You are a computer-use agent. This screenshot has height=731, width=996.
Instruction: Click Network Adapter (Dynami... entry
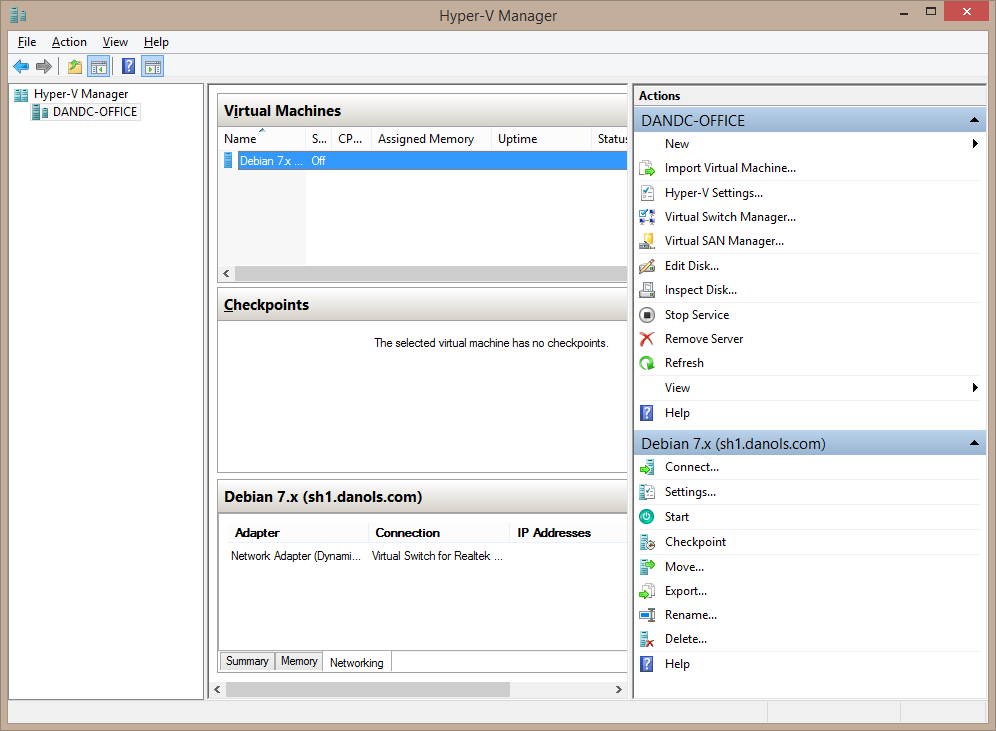coord(295,556)
